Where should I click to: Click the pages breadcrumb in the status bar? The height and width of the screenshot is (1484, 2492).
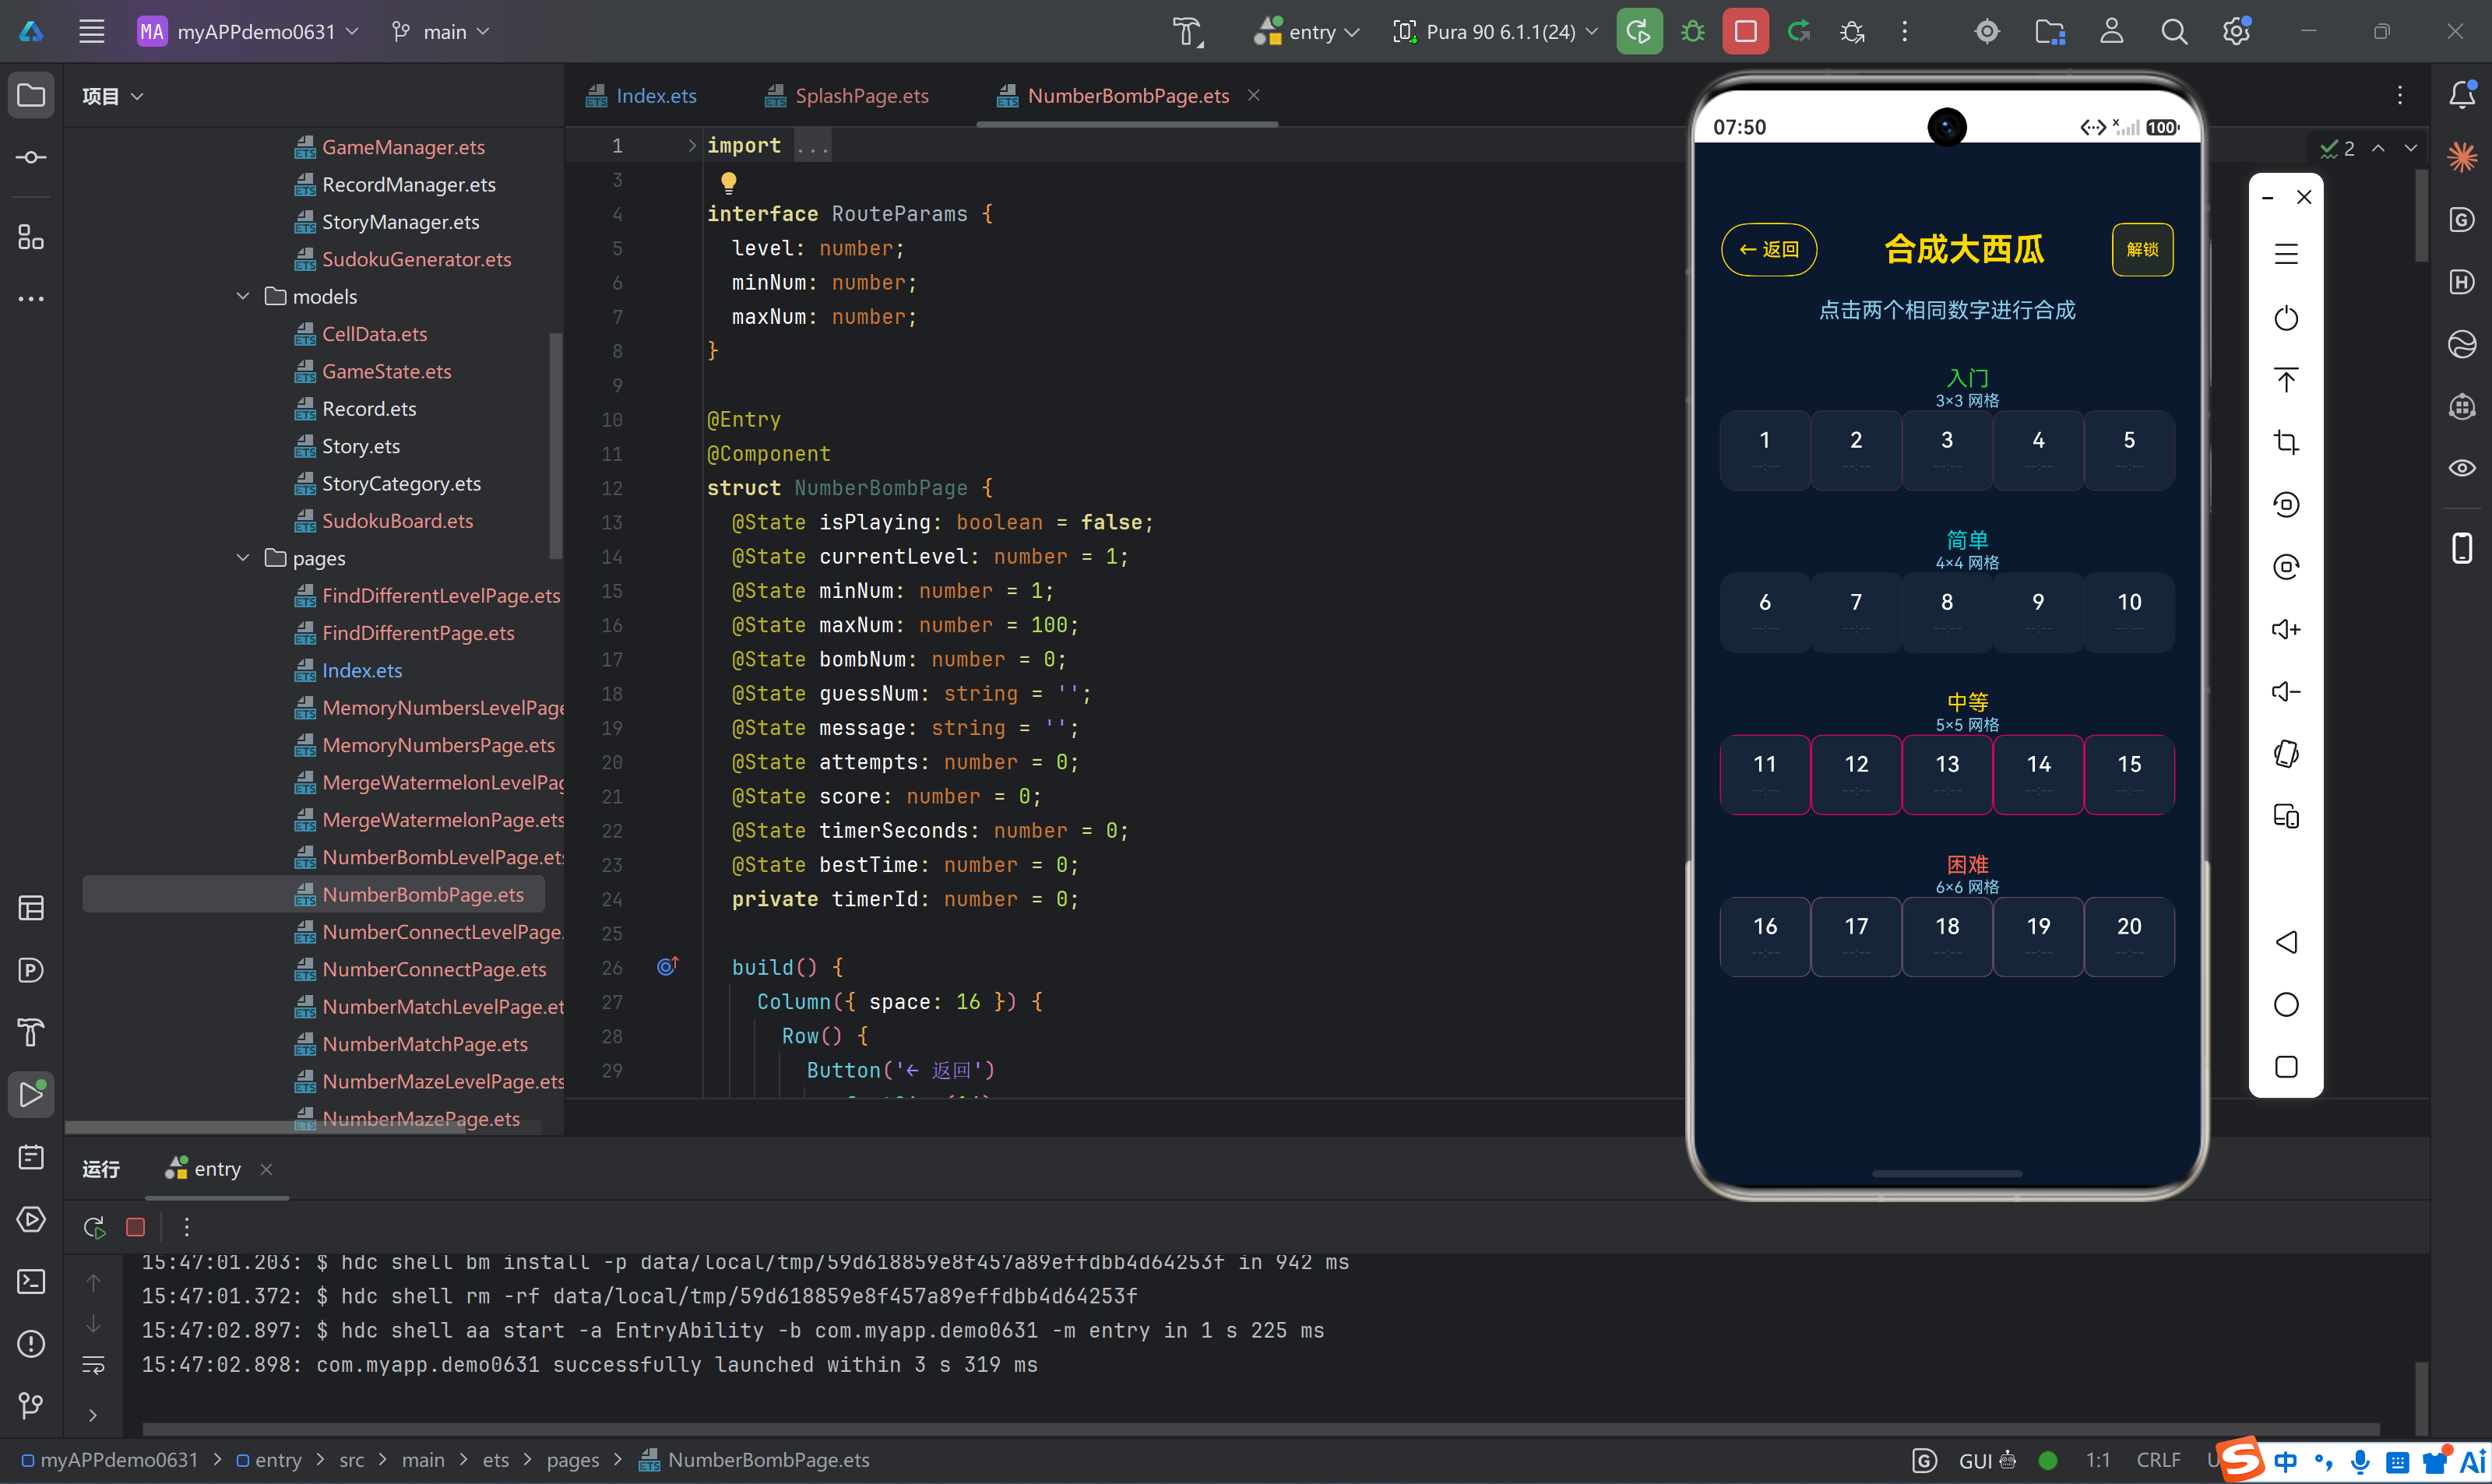tap(573, 1460)
